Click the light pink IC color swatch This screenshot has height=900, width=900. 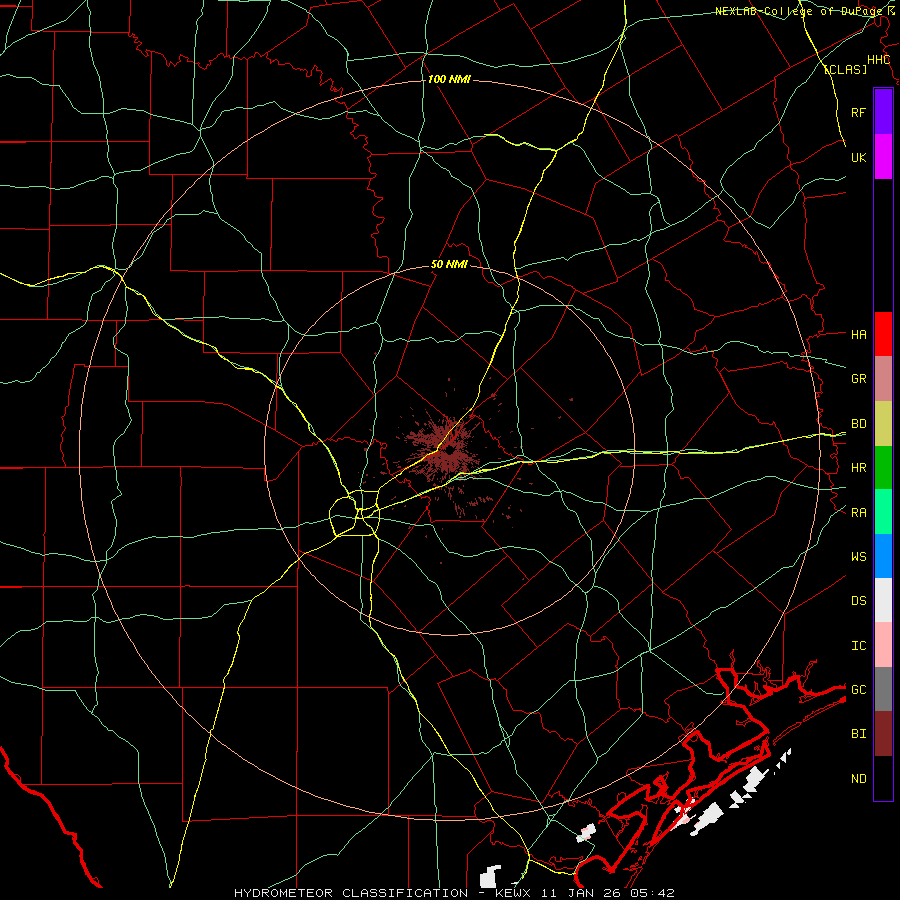[883, 645]
